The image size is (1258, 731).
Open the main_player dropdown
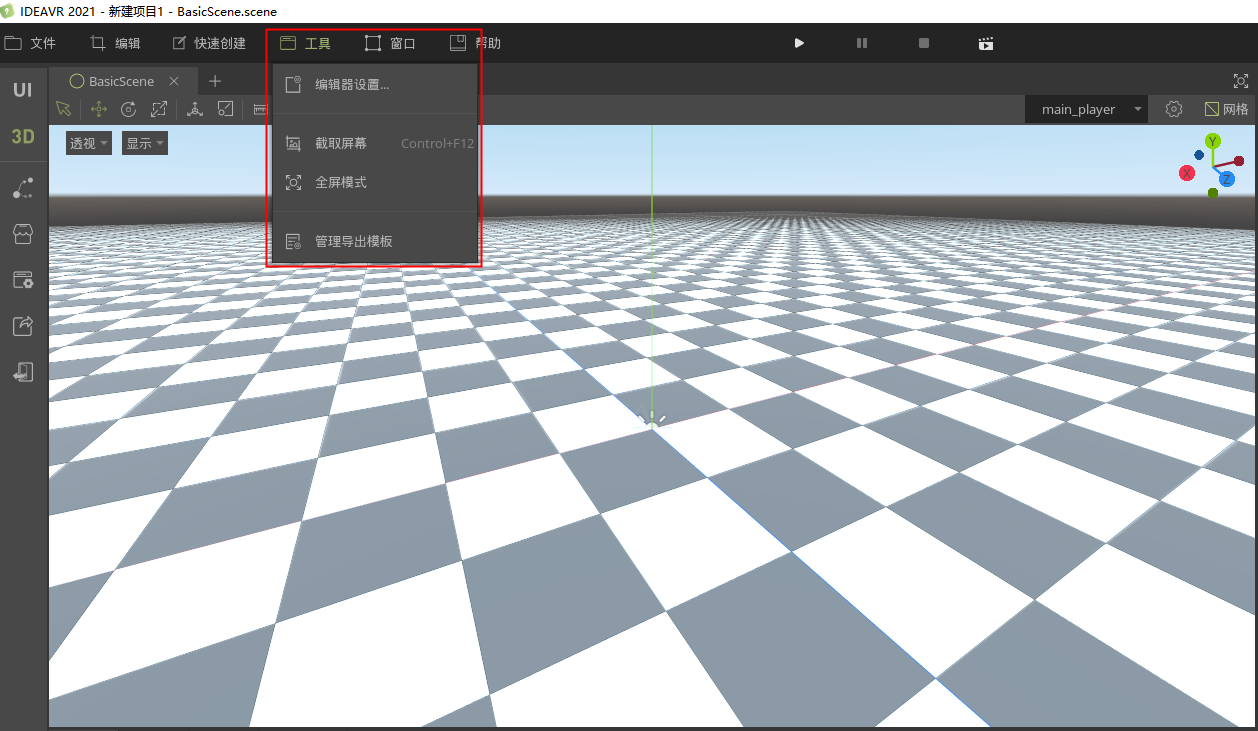(x=1087, y=109)
